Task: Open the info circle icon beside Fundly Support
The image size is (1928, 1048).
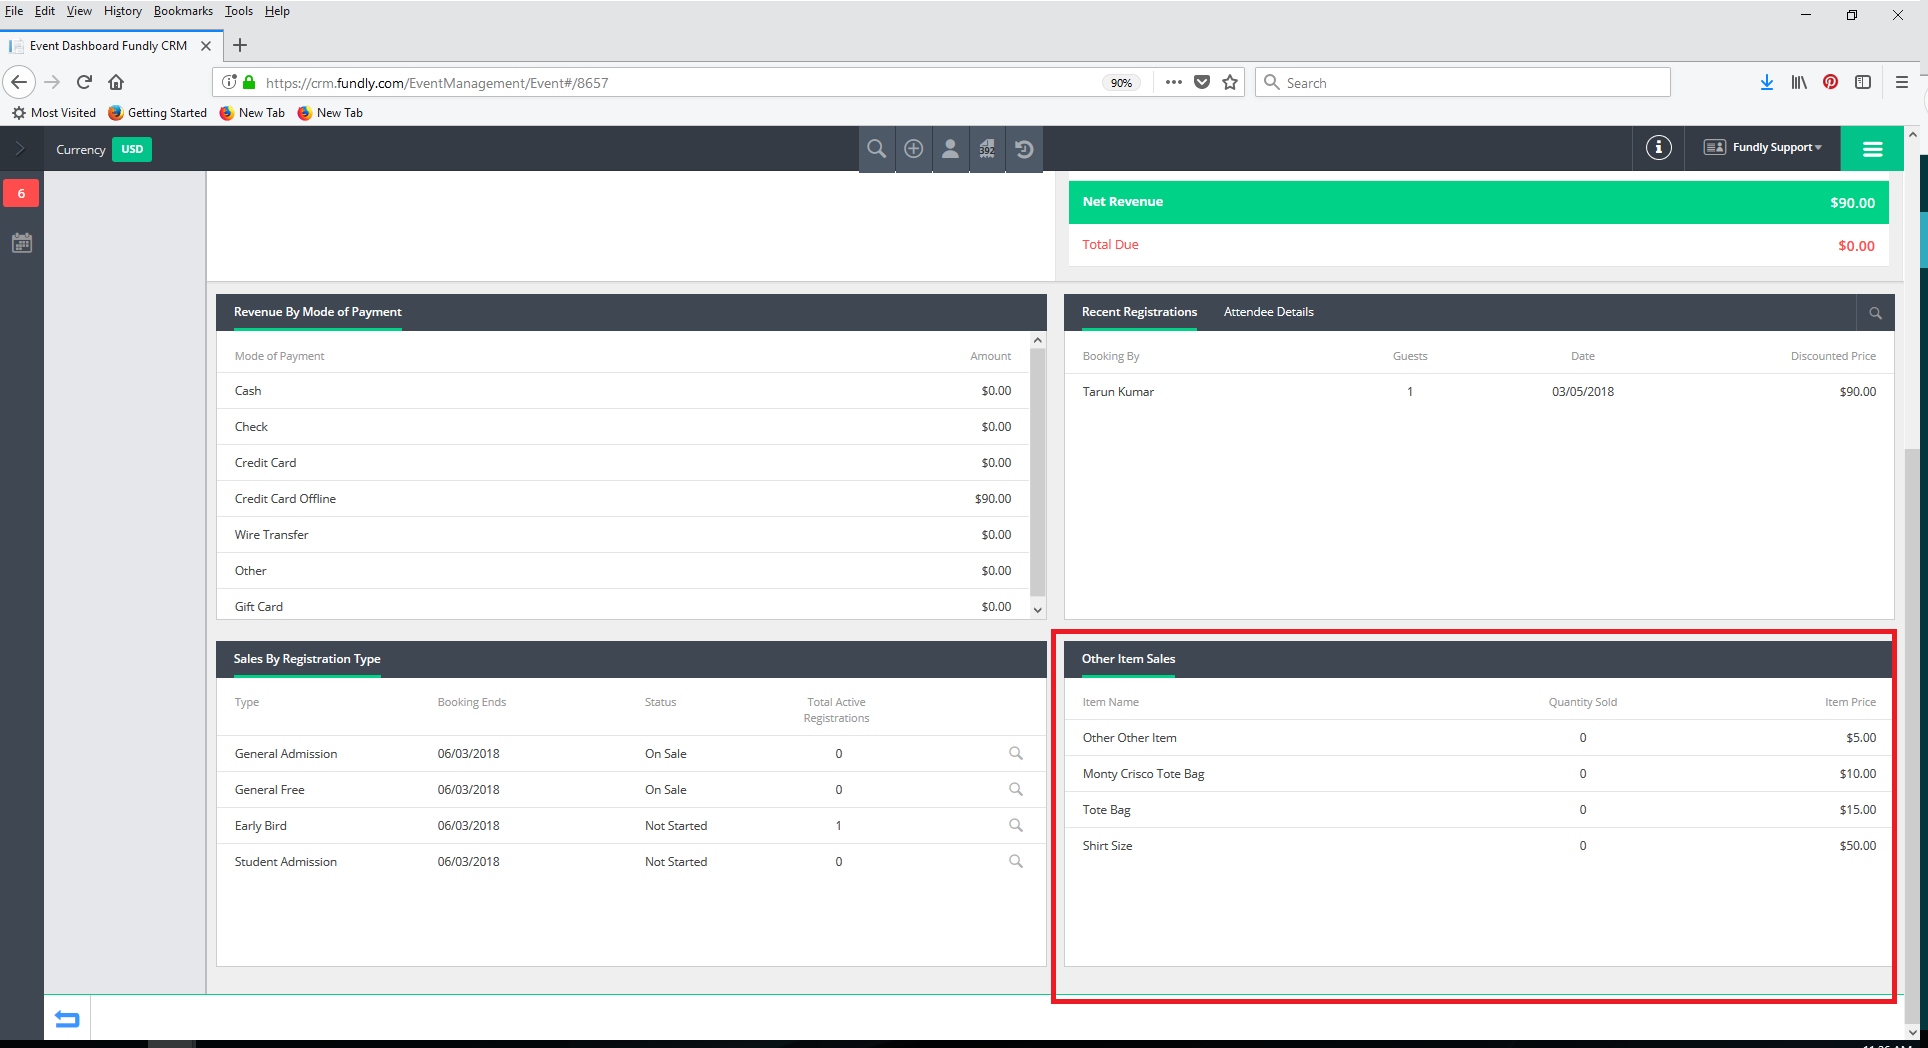Action: point(1658,147)
